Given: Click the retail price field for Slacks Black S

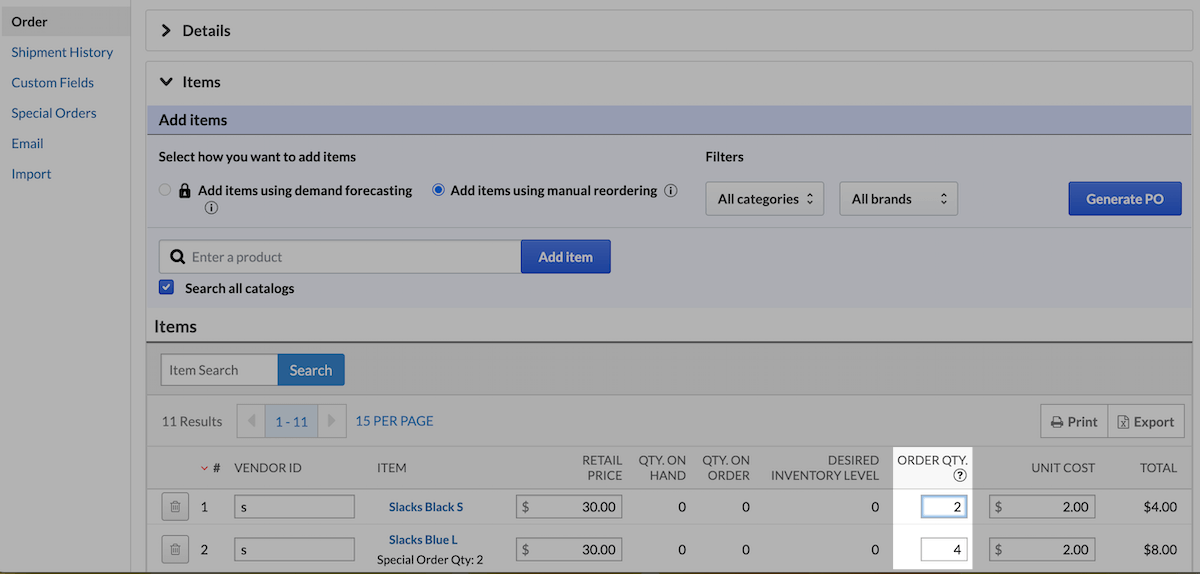Looking at the screenshot, I should [x=569, y=507].
